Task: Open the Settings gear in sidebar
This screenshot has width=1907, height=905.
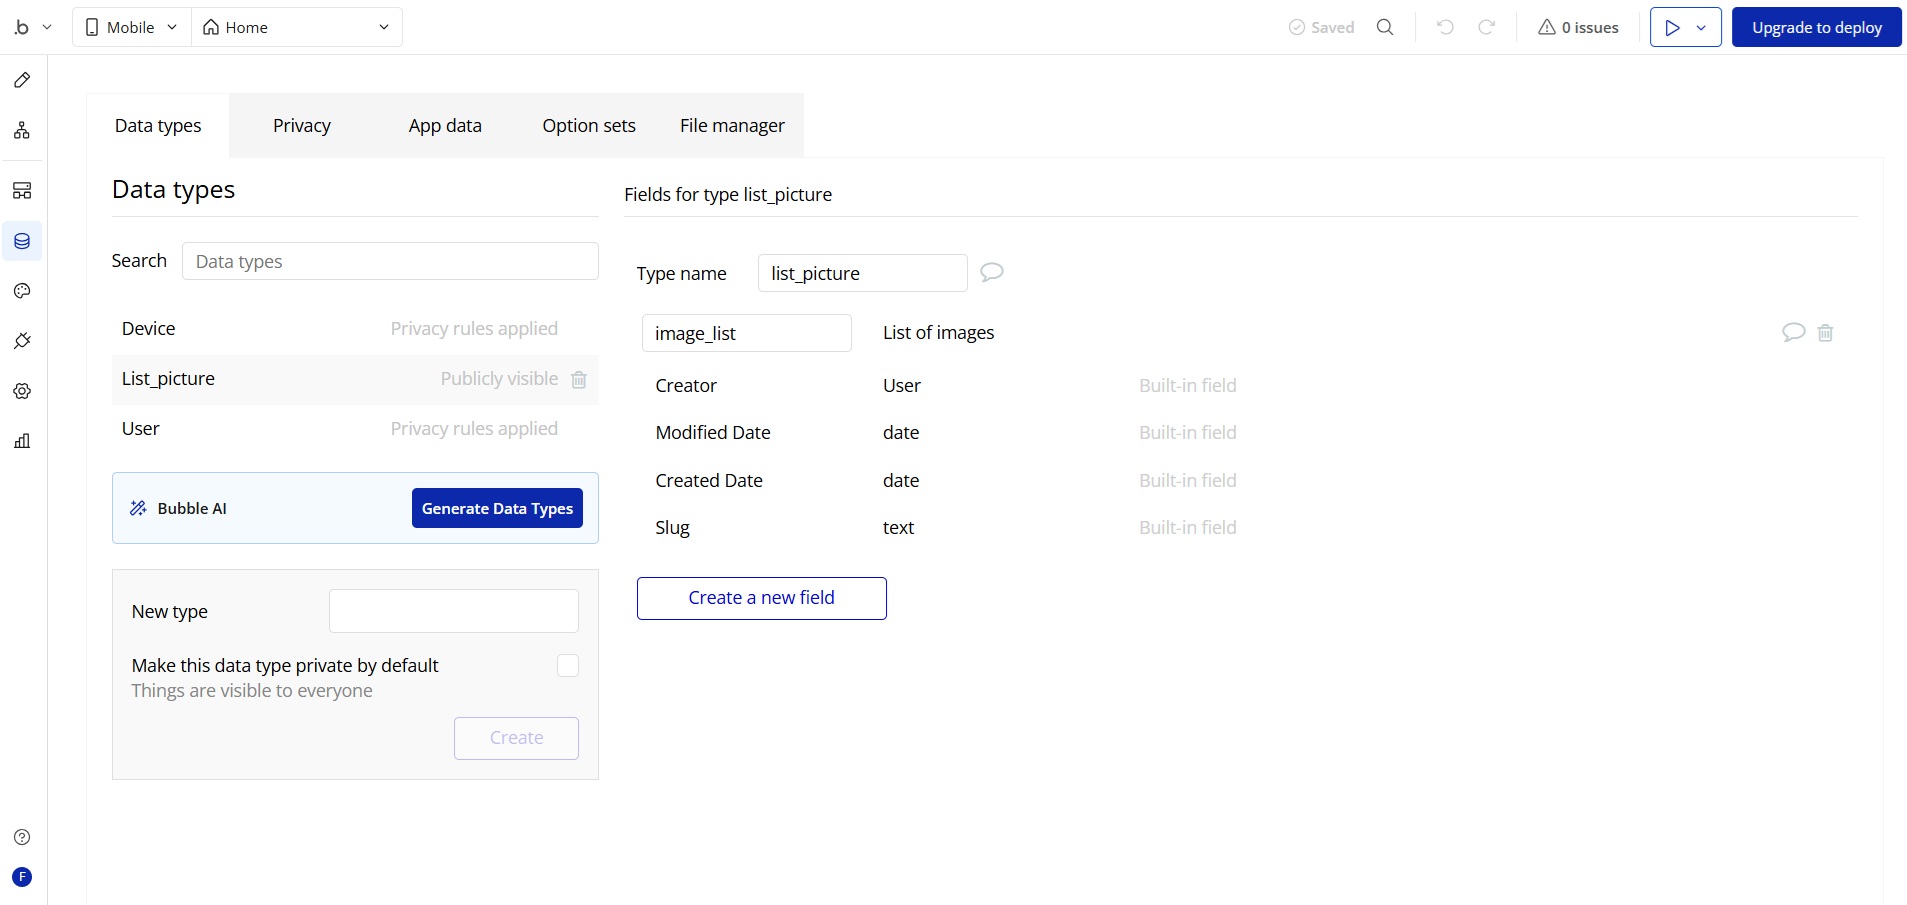Action: [22, 391]
